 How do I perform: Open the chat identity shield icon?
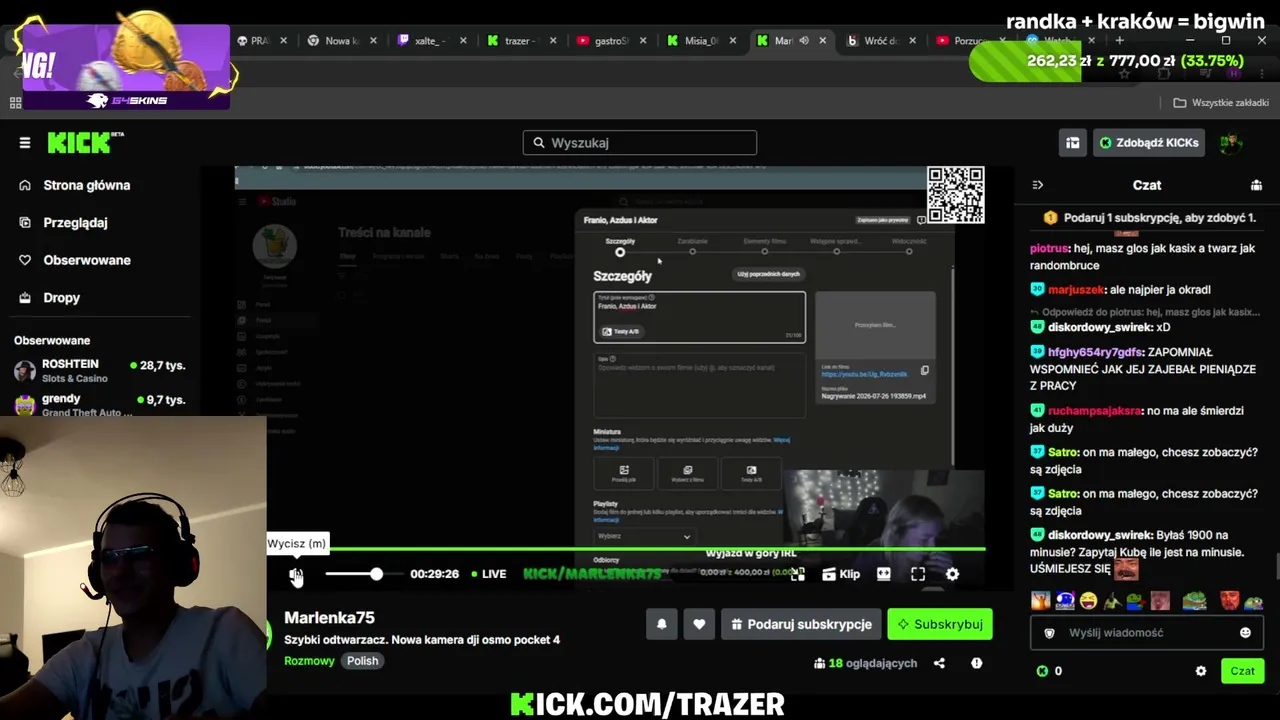coord(1049,633)
